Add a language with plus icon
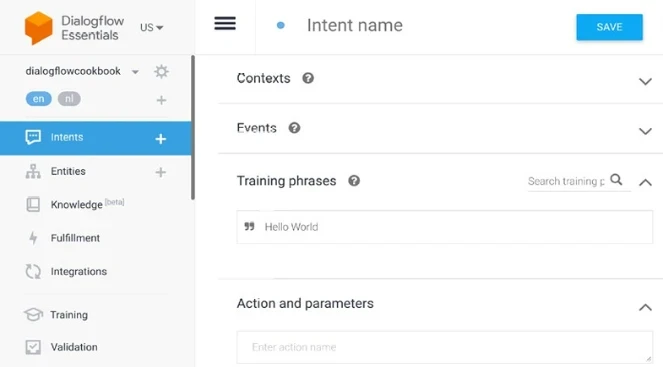This screenshot has width=663, height=367. [161, 100]
